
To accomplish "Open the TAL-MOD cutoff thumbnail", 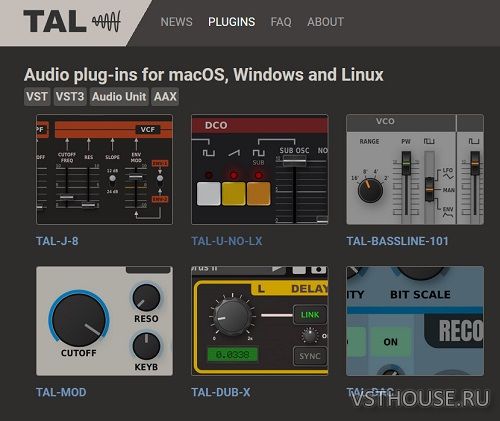I will pos(104,321).
